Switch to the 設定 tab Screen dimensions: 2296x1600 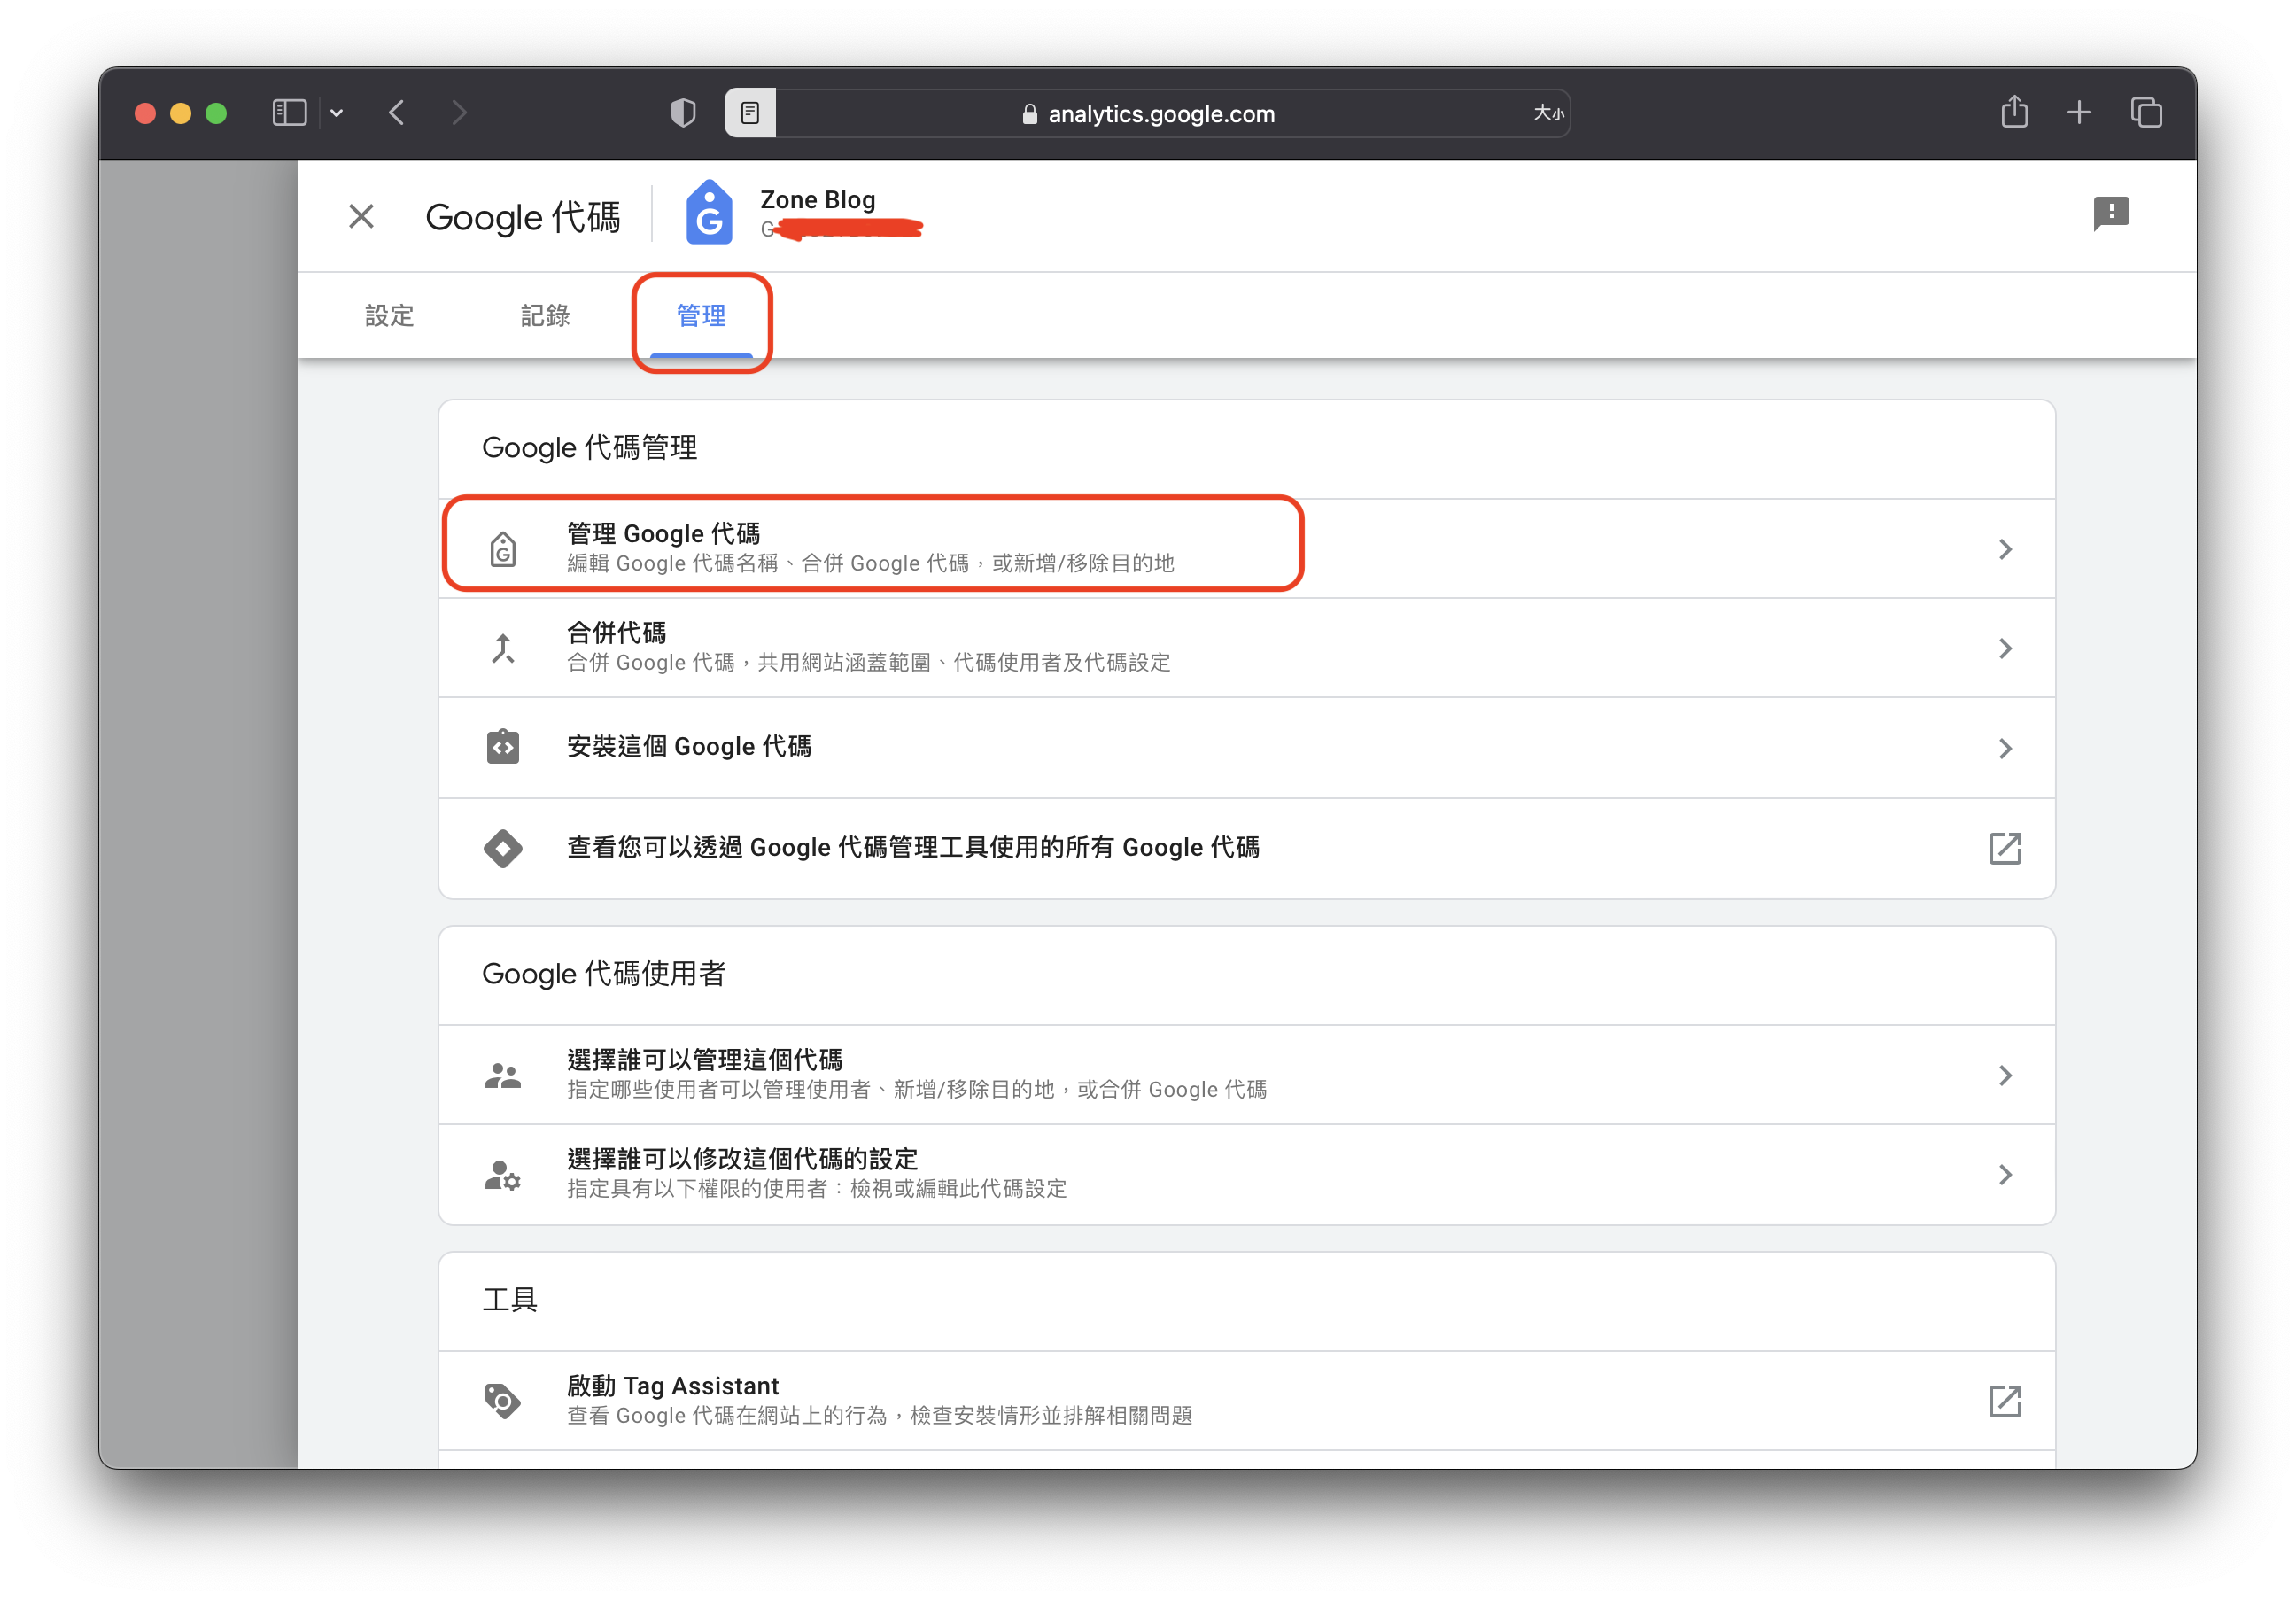coord(389,316)
